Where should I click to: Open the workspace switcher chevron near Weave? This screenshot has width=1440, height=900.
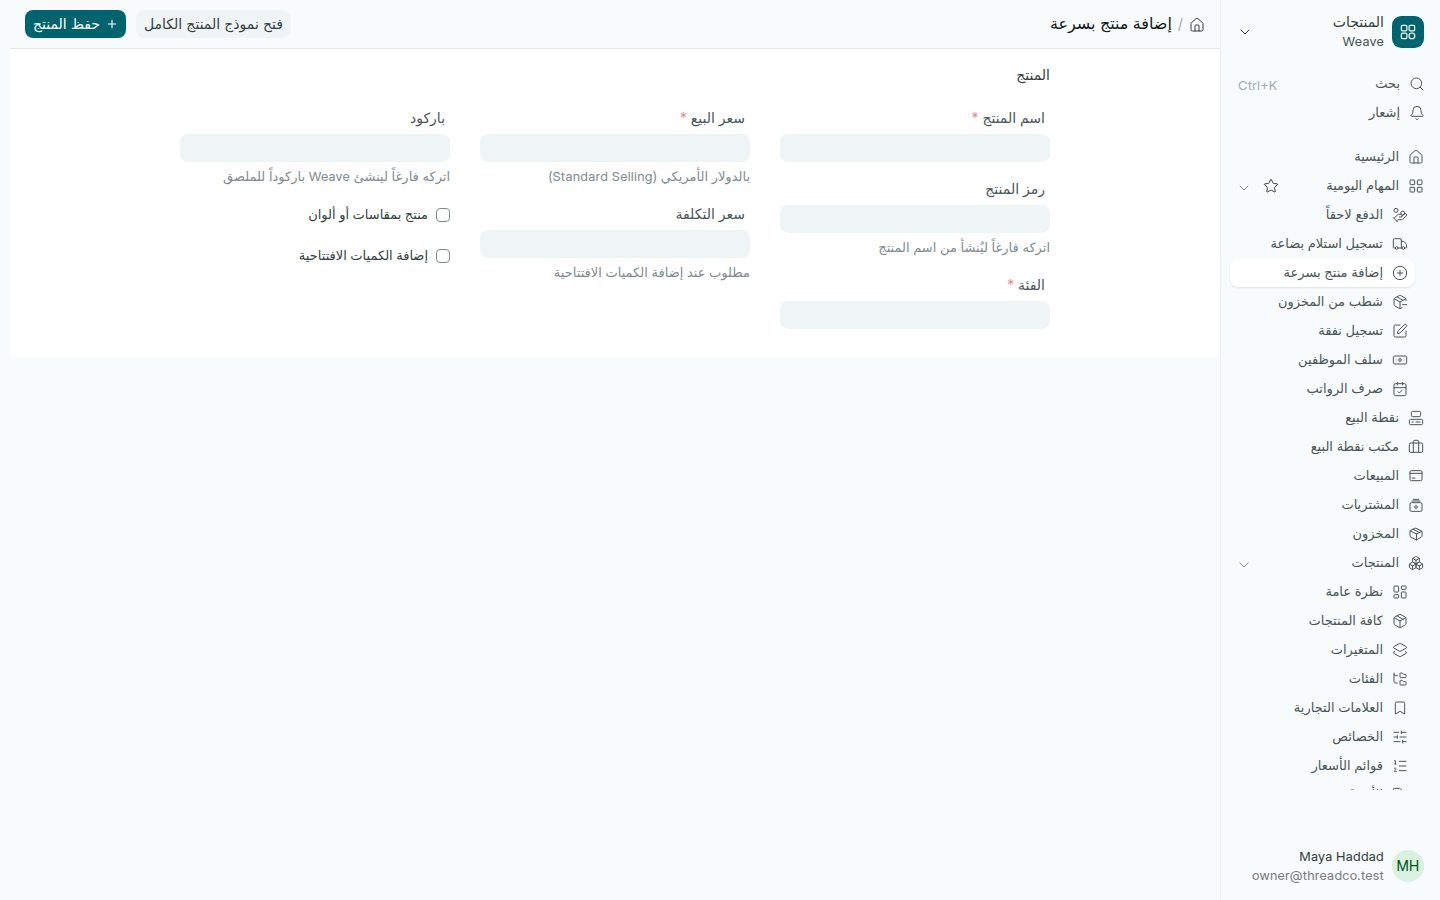point(1245,32)
